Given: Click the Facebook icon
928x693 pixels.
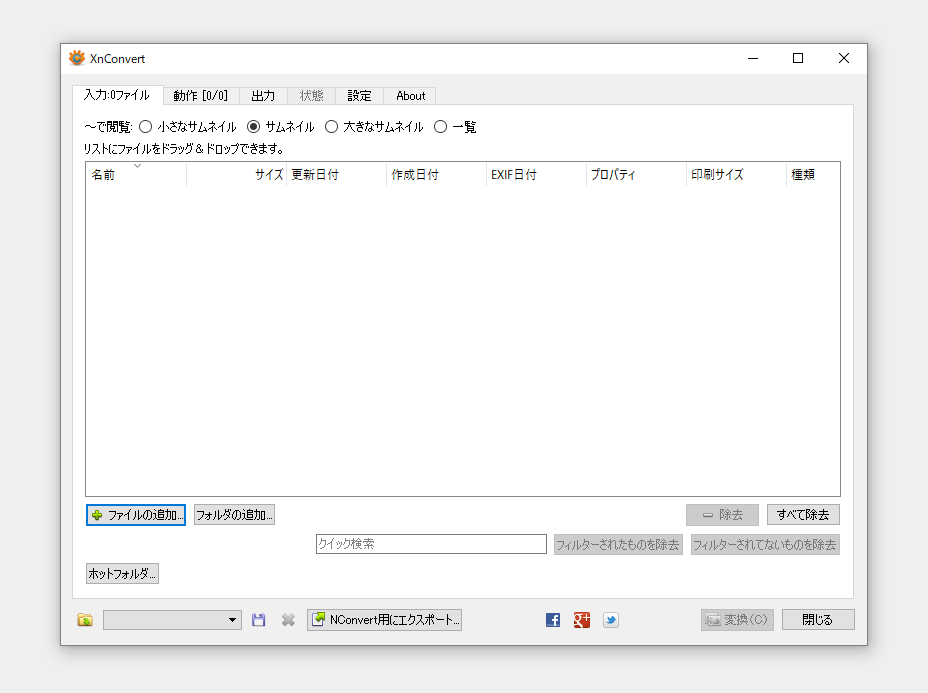Looking at the screenshot, I should point(553,620).
